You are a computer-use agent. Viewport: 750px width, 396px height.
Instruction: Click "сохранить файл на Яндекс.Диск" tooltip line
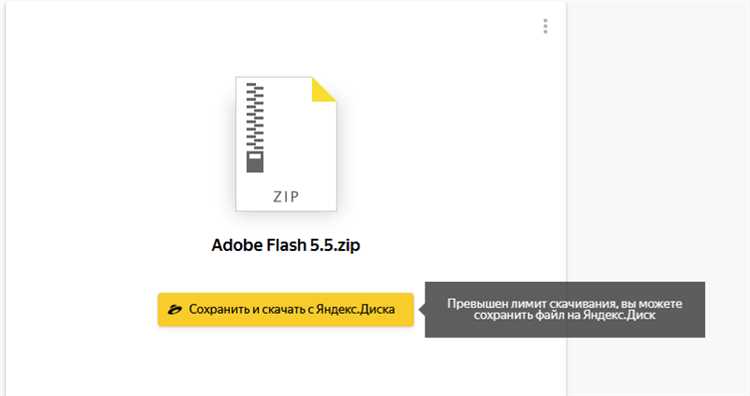(x=564, y=315)
